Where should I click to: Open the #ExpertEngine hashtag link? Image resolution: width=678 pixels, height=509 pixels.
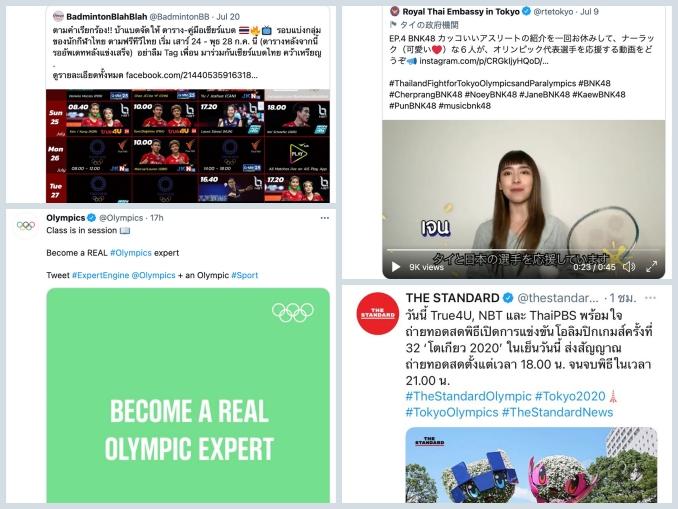click(100, 275)
